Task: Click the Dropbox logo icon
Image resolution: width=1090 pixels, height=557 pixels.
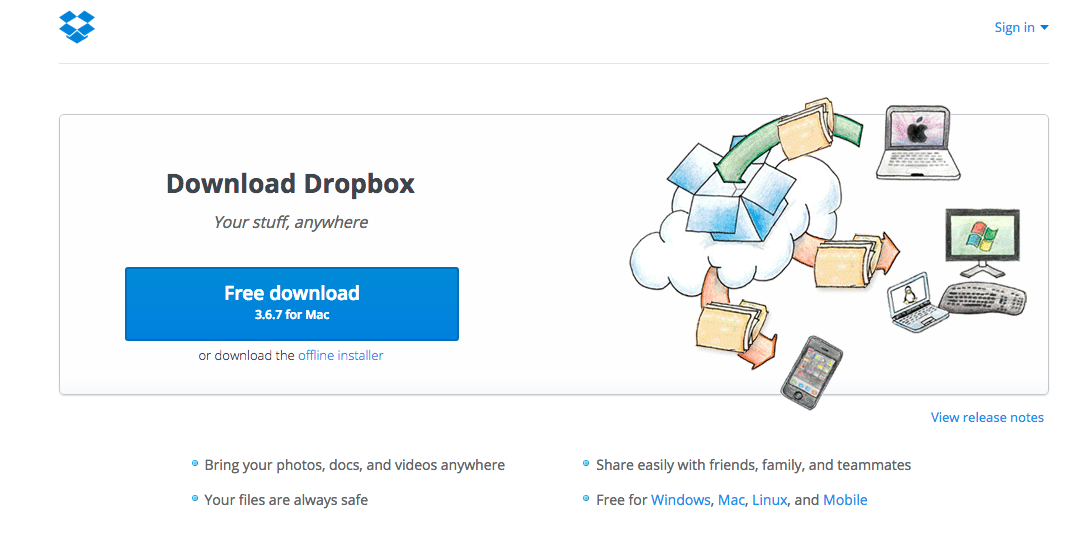Action: (x=77, y=27)
